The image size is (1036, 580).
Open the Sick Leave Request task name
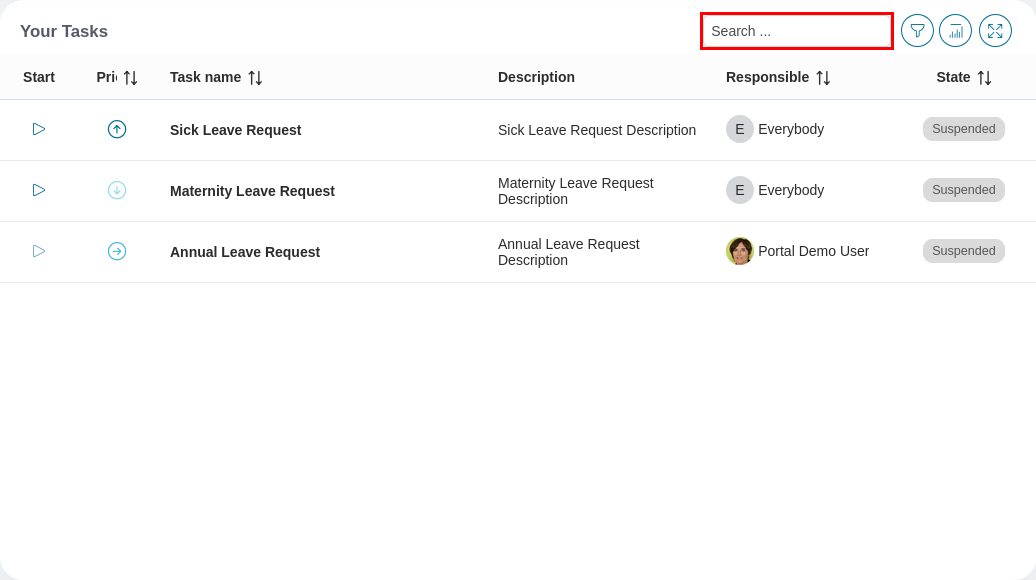point(235,130)
